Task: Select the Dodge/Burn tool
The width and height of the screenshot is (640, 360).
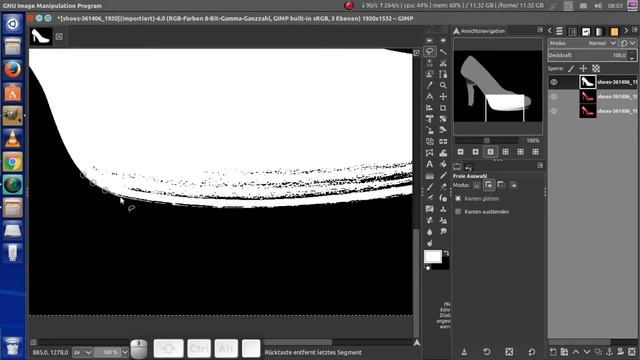Action: pyautogui.click(x=429, y=243)
